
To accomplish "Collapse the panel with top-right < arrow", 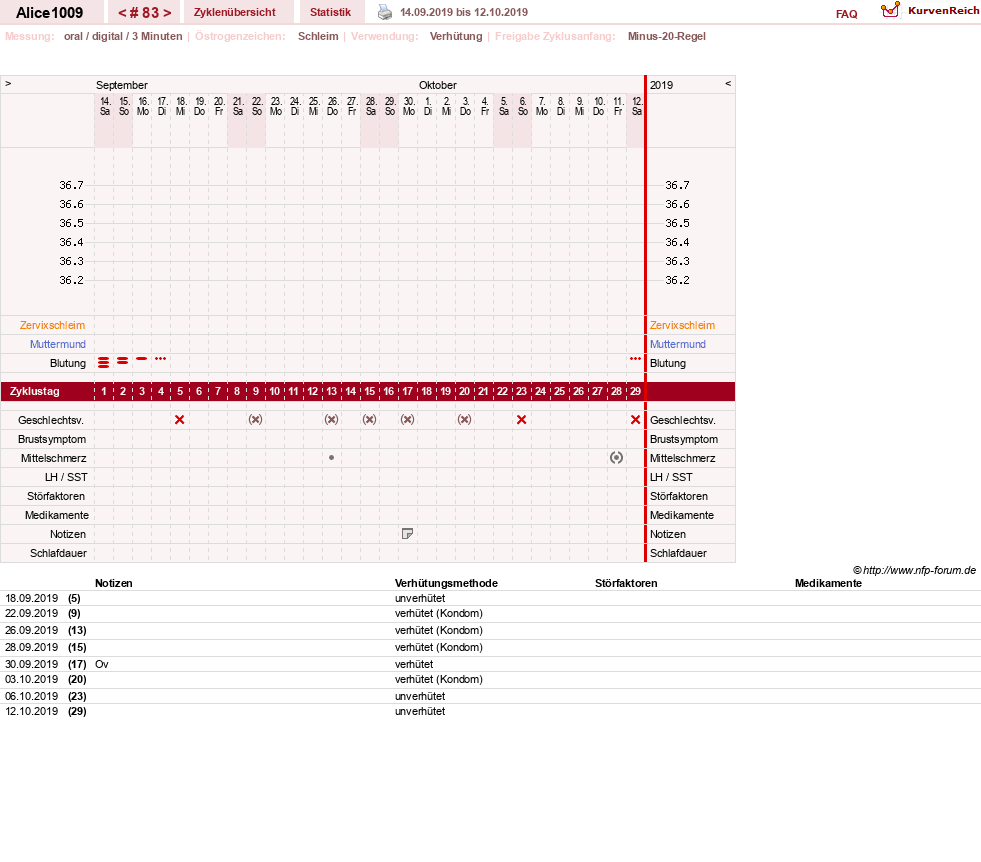I will click(x=728, y=83).
